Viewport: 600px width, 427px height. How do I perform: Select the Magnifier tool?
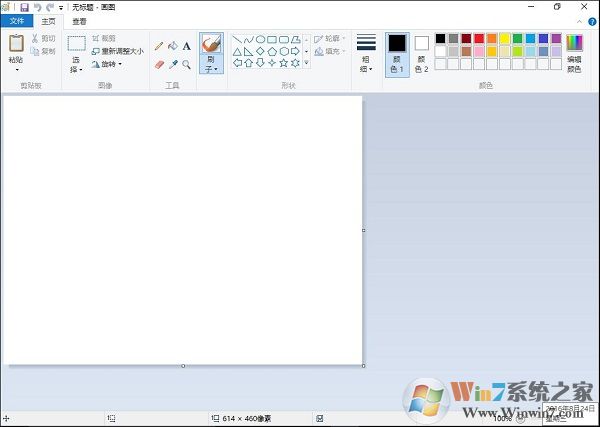pos(186,64)
